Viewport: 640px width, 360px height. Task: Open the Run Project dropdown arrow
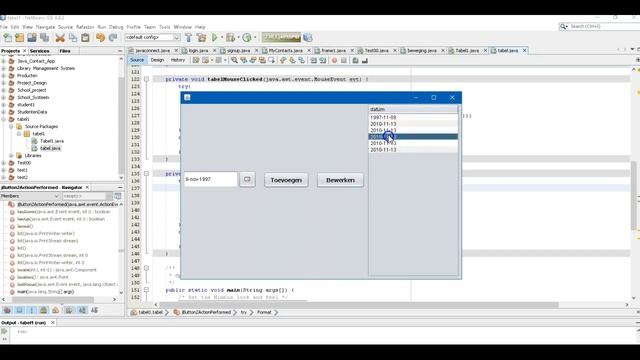pyautogui.click(x=222, y=38)
